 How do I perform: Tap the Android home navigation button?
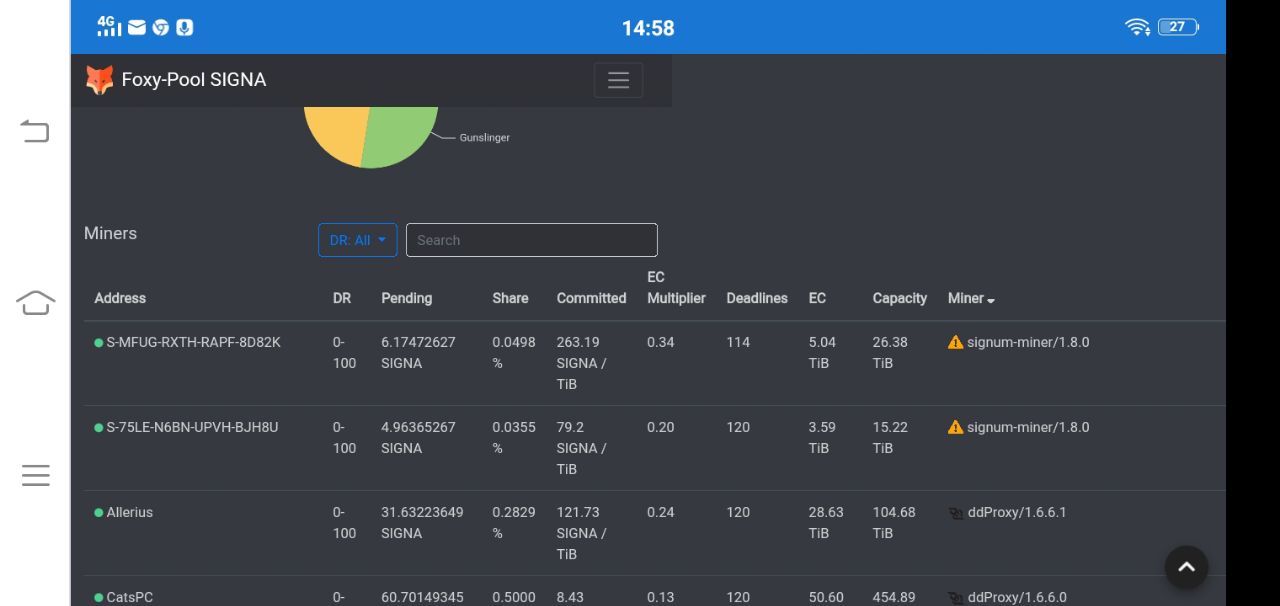point(35,302)
